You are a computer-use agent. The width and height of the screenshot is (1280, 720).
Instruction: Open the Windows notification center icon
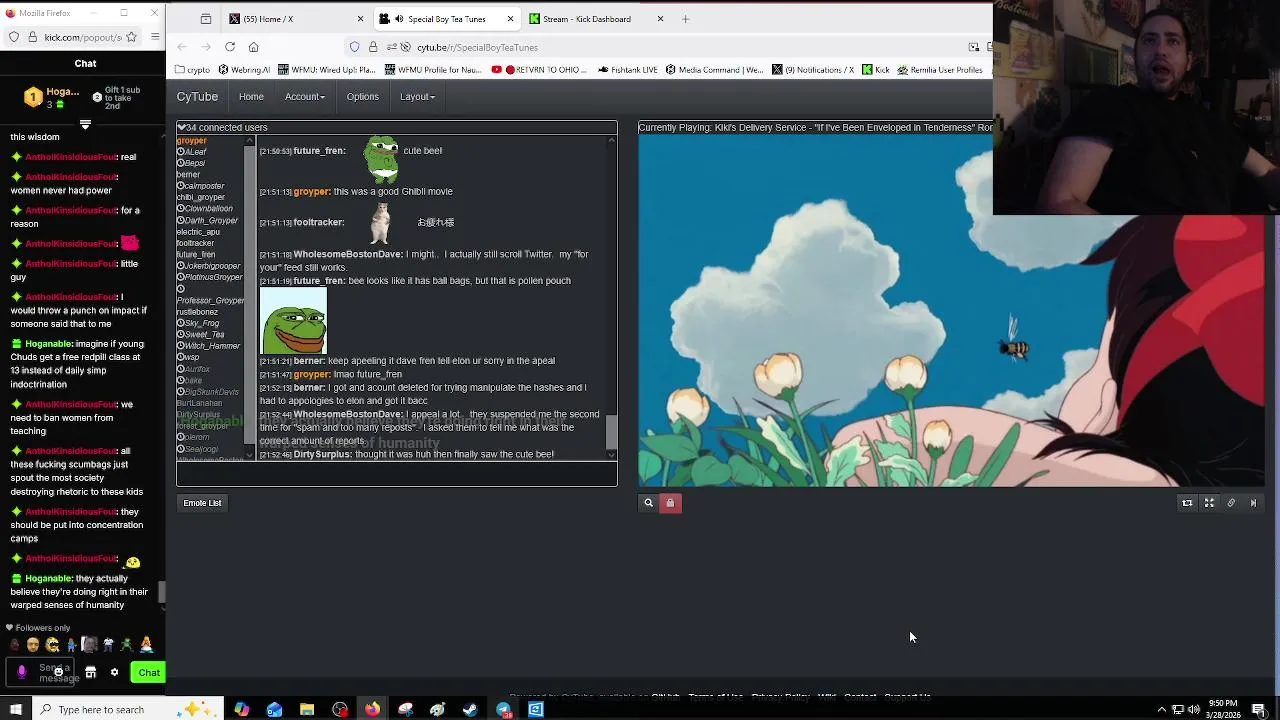click(1259, 710)
